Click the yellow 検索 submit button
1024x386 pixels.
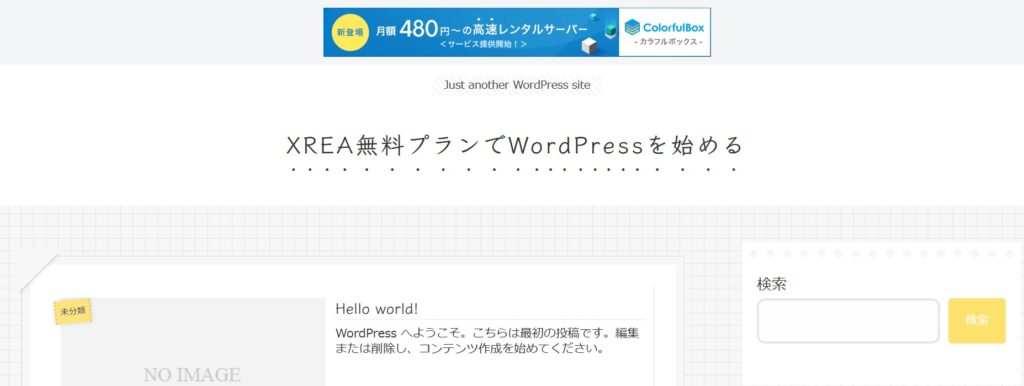pos(976,321)
